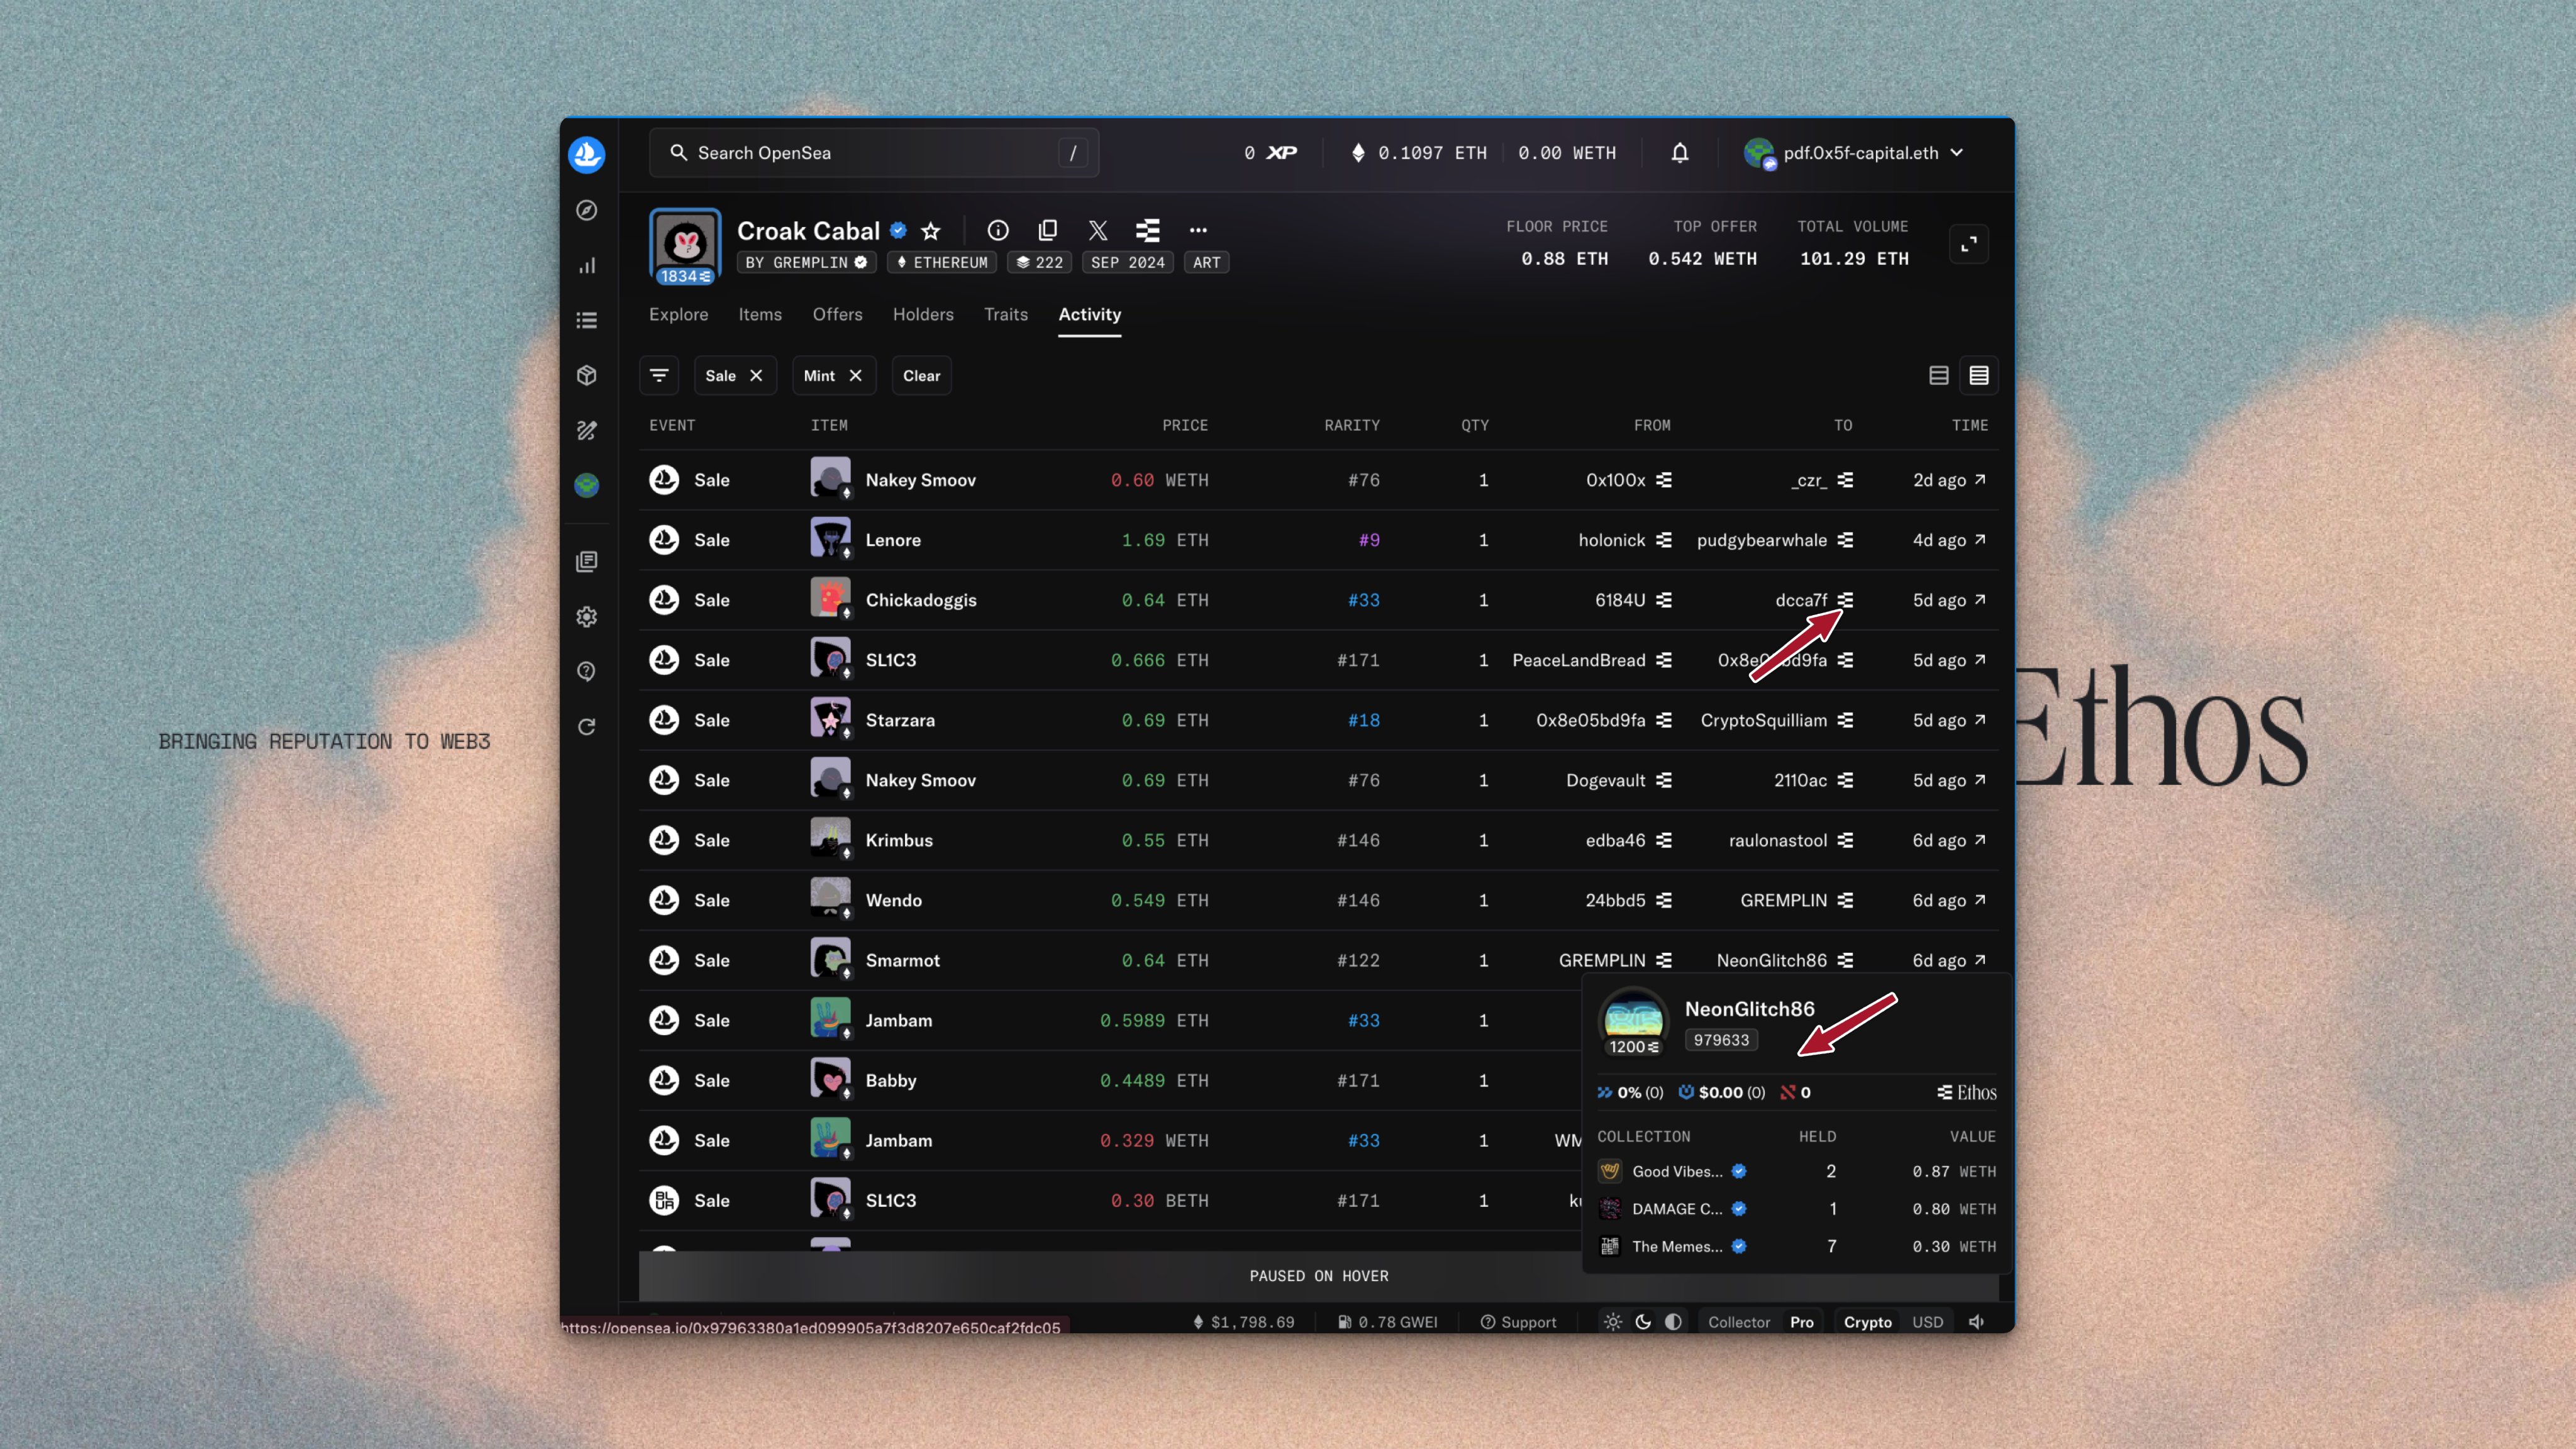Screen dimensions: 2576x1449
Task: Open the pencil studio icon in sidebar
Action: (587, 430)
